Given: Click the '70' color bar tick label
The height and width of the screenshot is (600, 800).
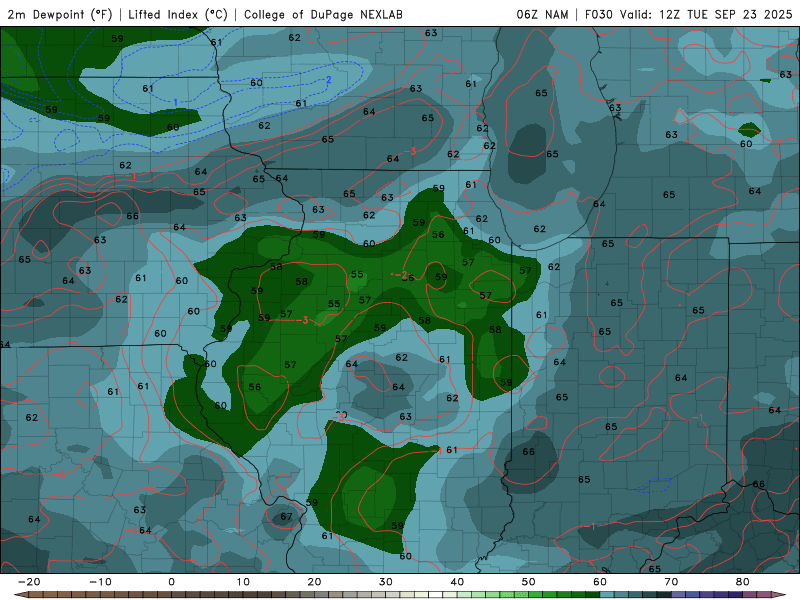Looking at the screenshot, I should tap(671, 582).
